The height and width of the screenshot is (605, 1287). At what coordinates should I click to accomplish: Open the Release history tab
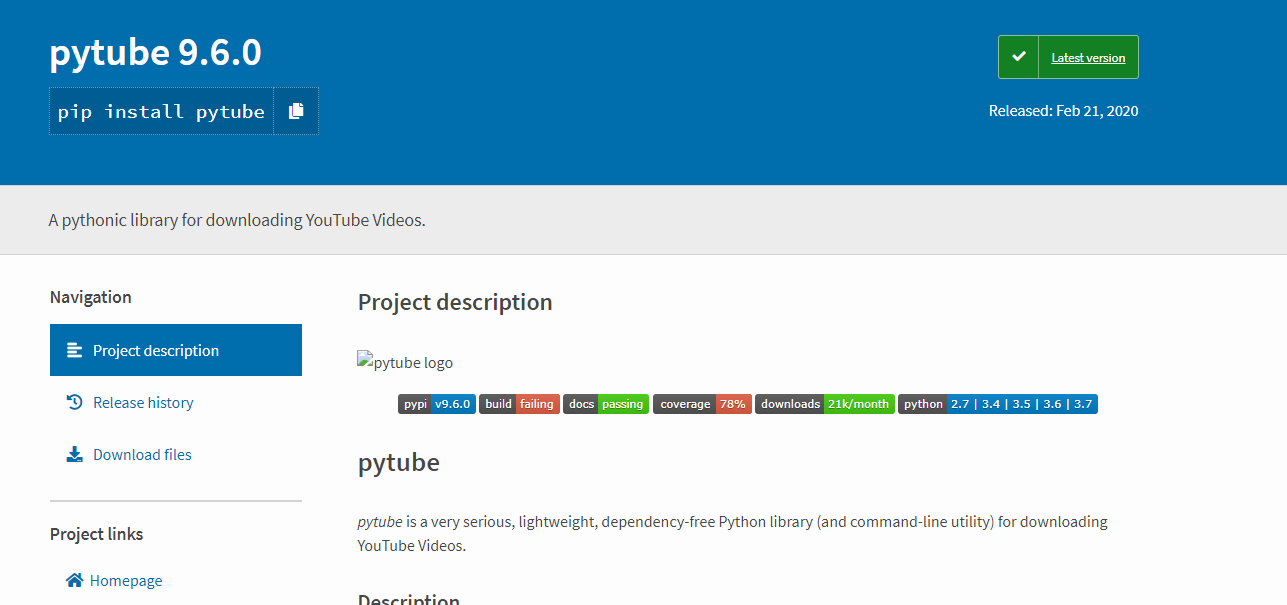click(176, 402)
